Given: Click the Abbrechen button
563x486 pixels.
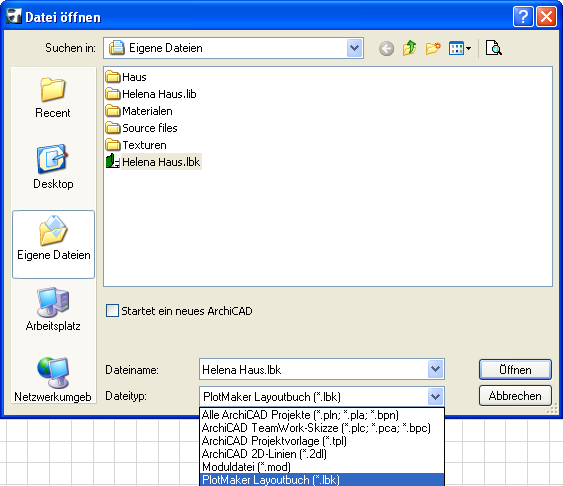Looking at the screenshot, I should tap(515, 396).
